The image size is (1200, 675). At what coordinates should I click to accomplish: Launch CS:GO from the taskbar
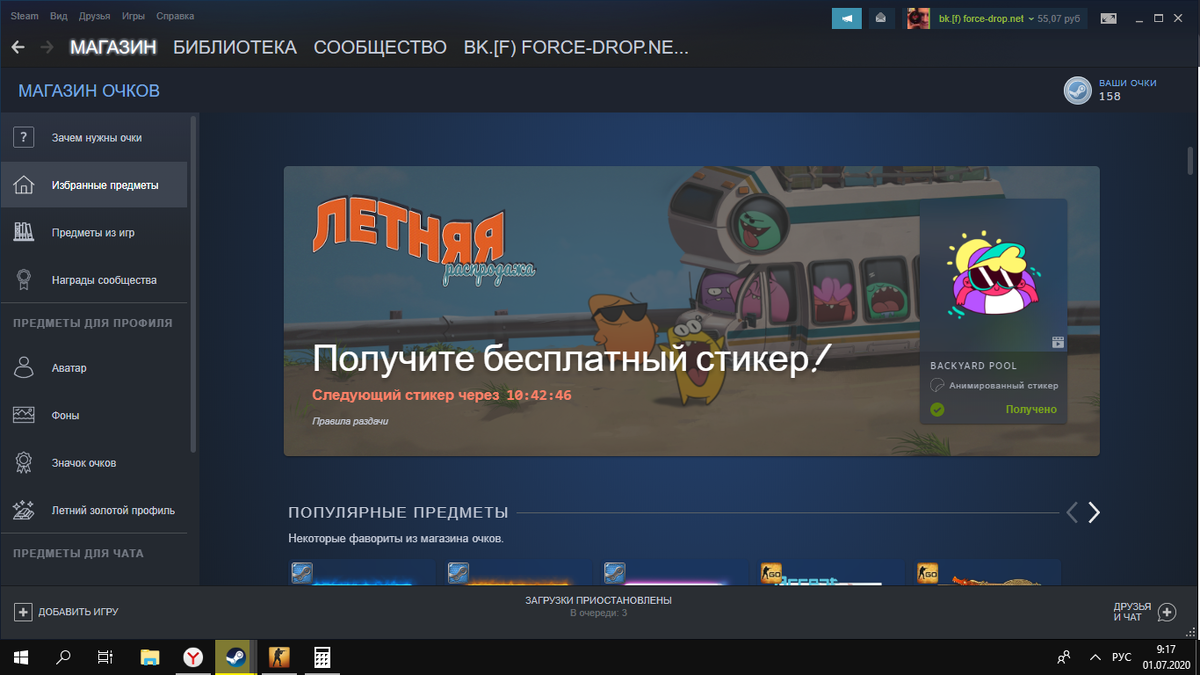point(278,657)
